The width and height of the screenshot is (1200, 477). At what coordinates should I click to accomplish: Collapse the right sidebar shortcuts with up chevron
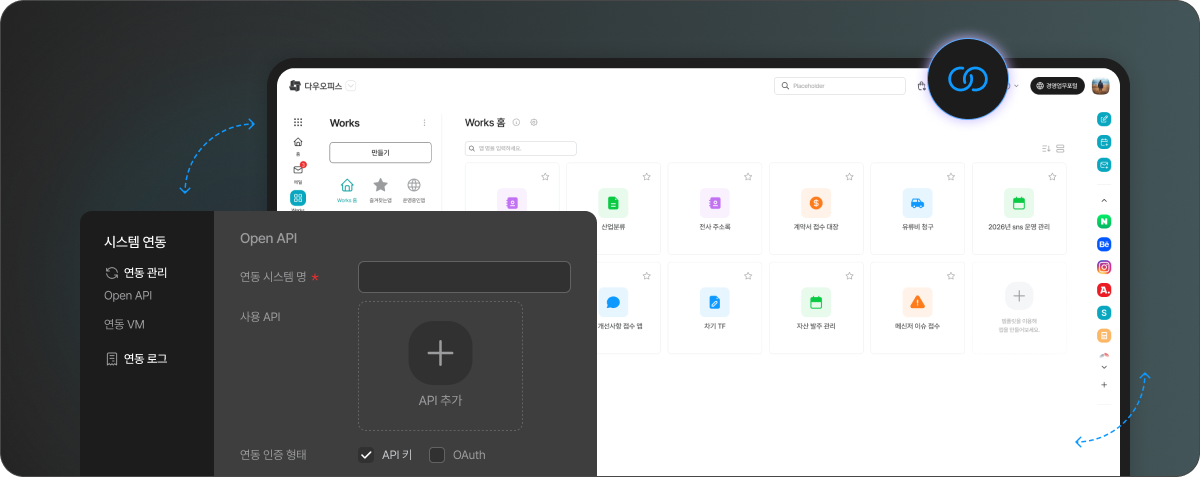tap(1104, 197)
